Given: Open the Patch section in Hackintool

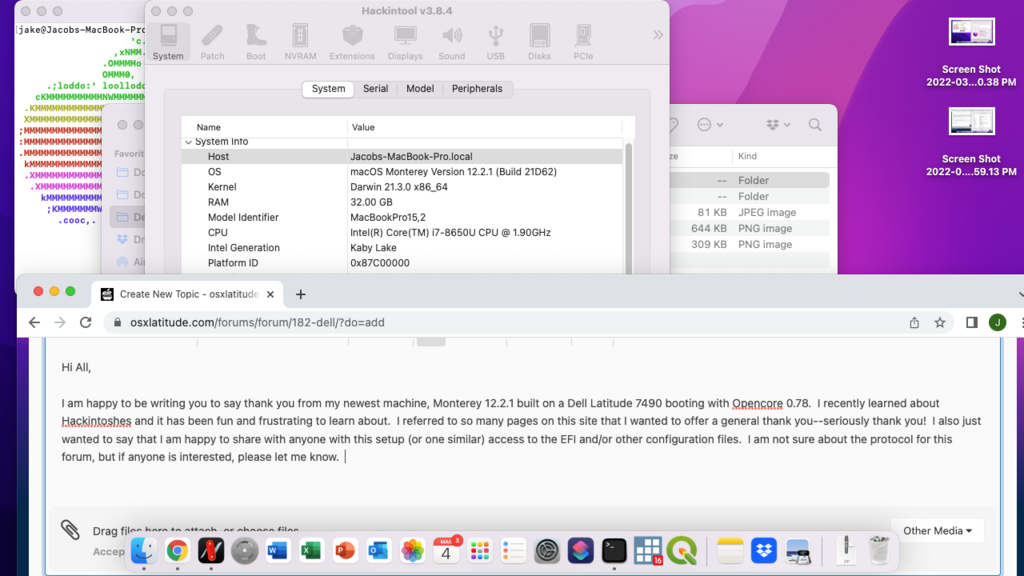Looking at the screenshot, I should [x=212, y=42].
